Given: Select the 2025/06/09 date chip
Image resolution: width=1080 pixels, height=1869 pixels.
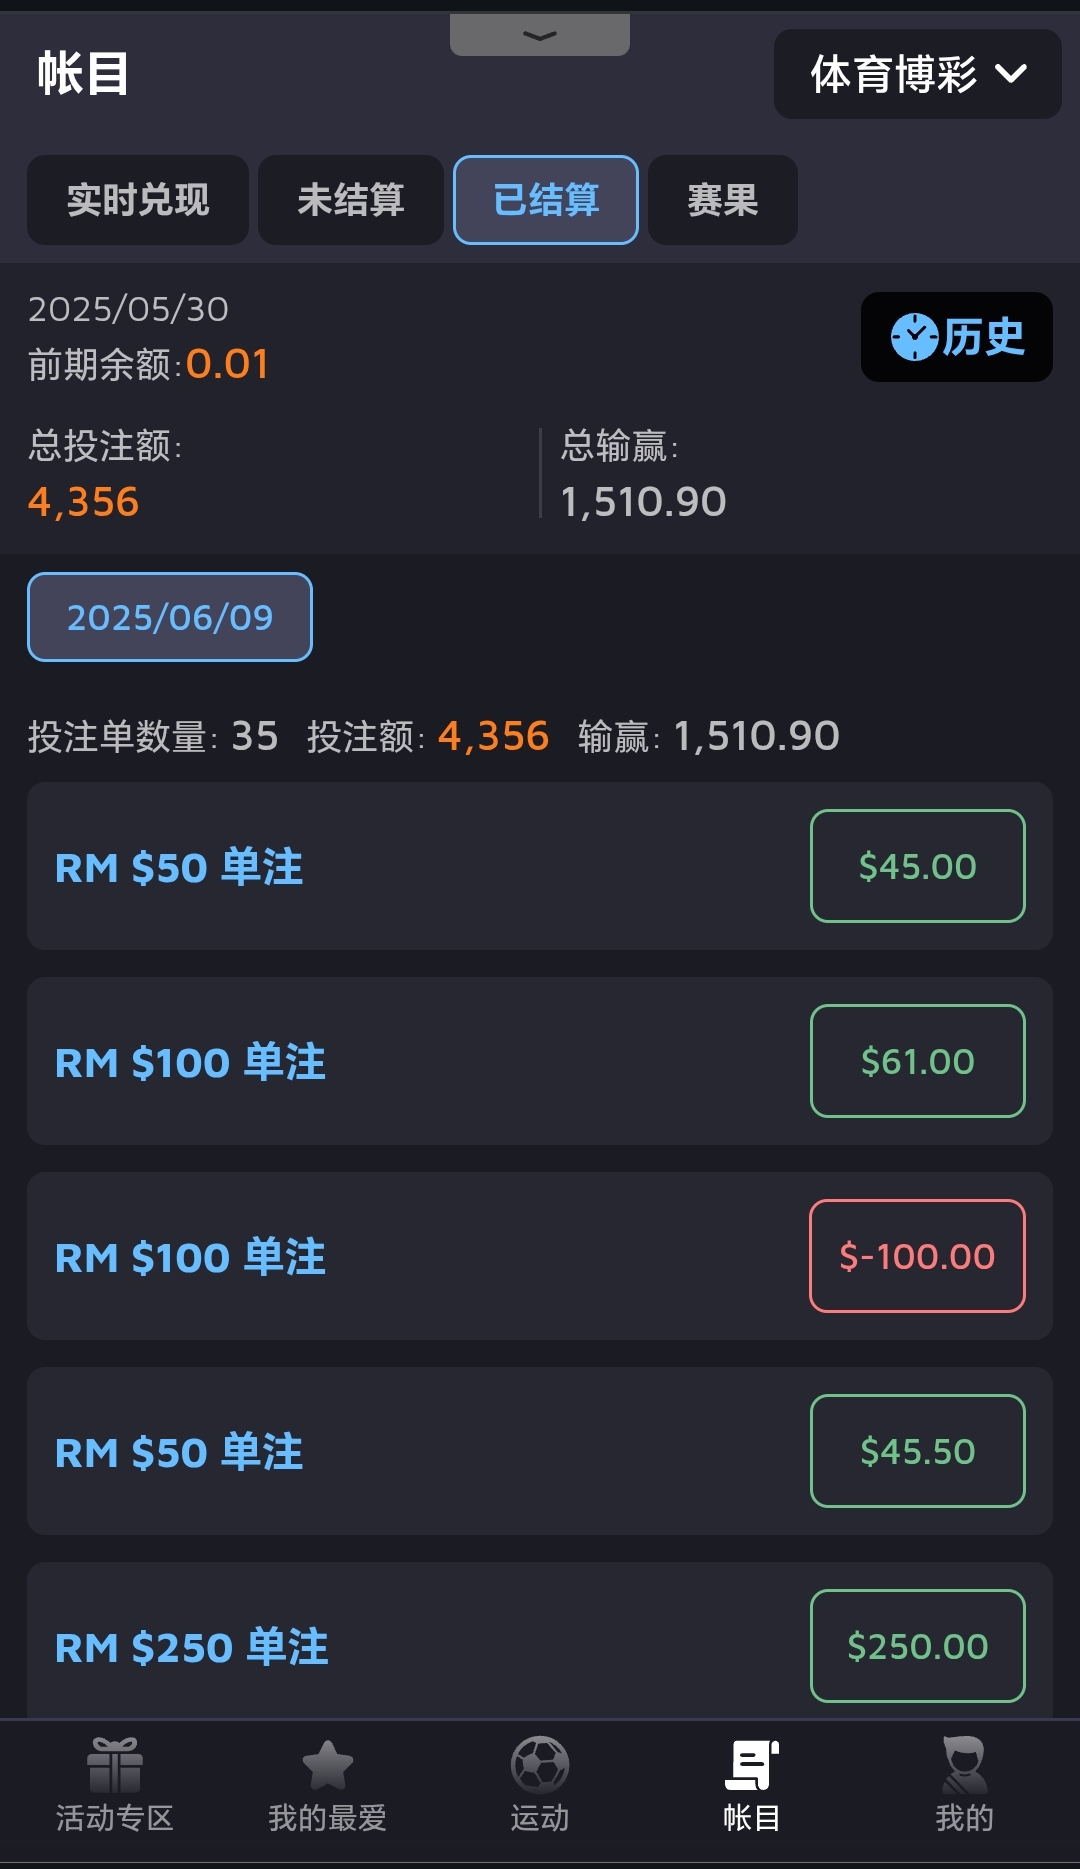Looking at the screenshot, I should click(x=170, y=617).
